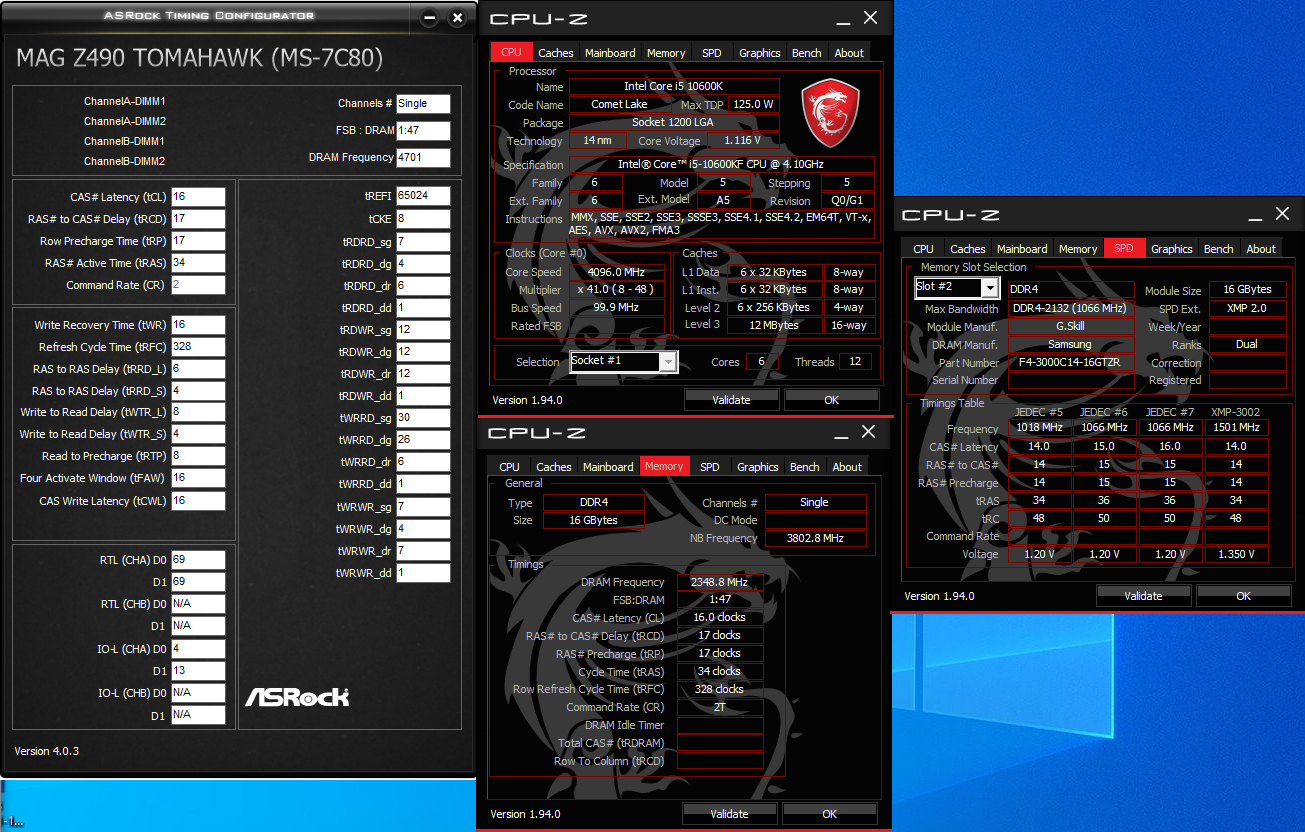Viewport: 1305px width, 832px height.
Task: Click the DRAM Frequency field in ASRock
Action: pos(423,157)
